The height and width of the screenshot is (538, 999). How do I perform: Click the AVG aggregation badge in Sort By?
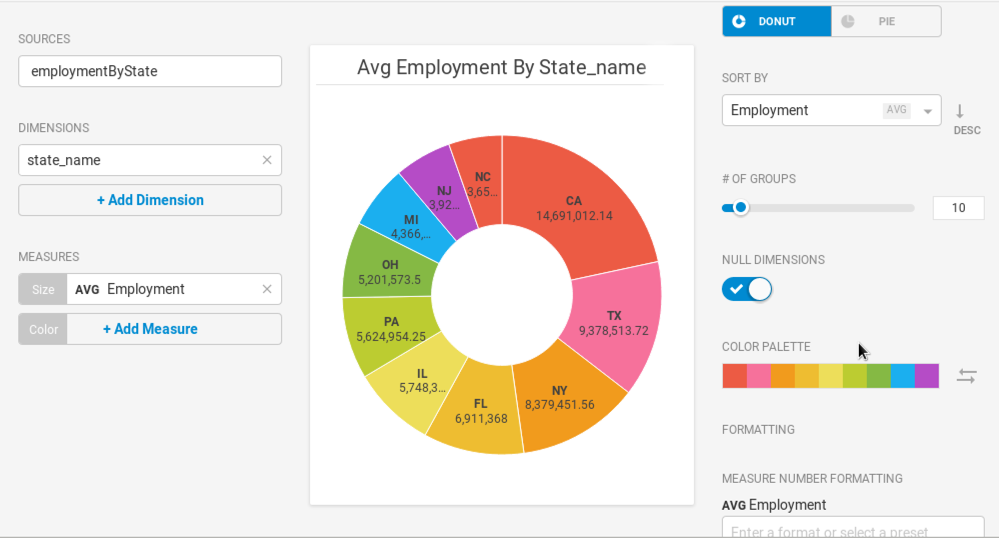pyautogui.click(x=896, y=110)
